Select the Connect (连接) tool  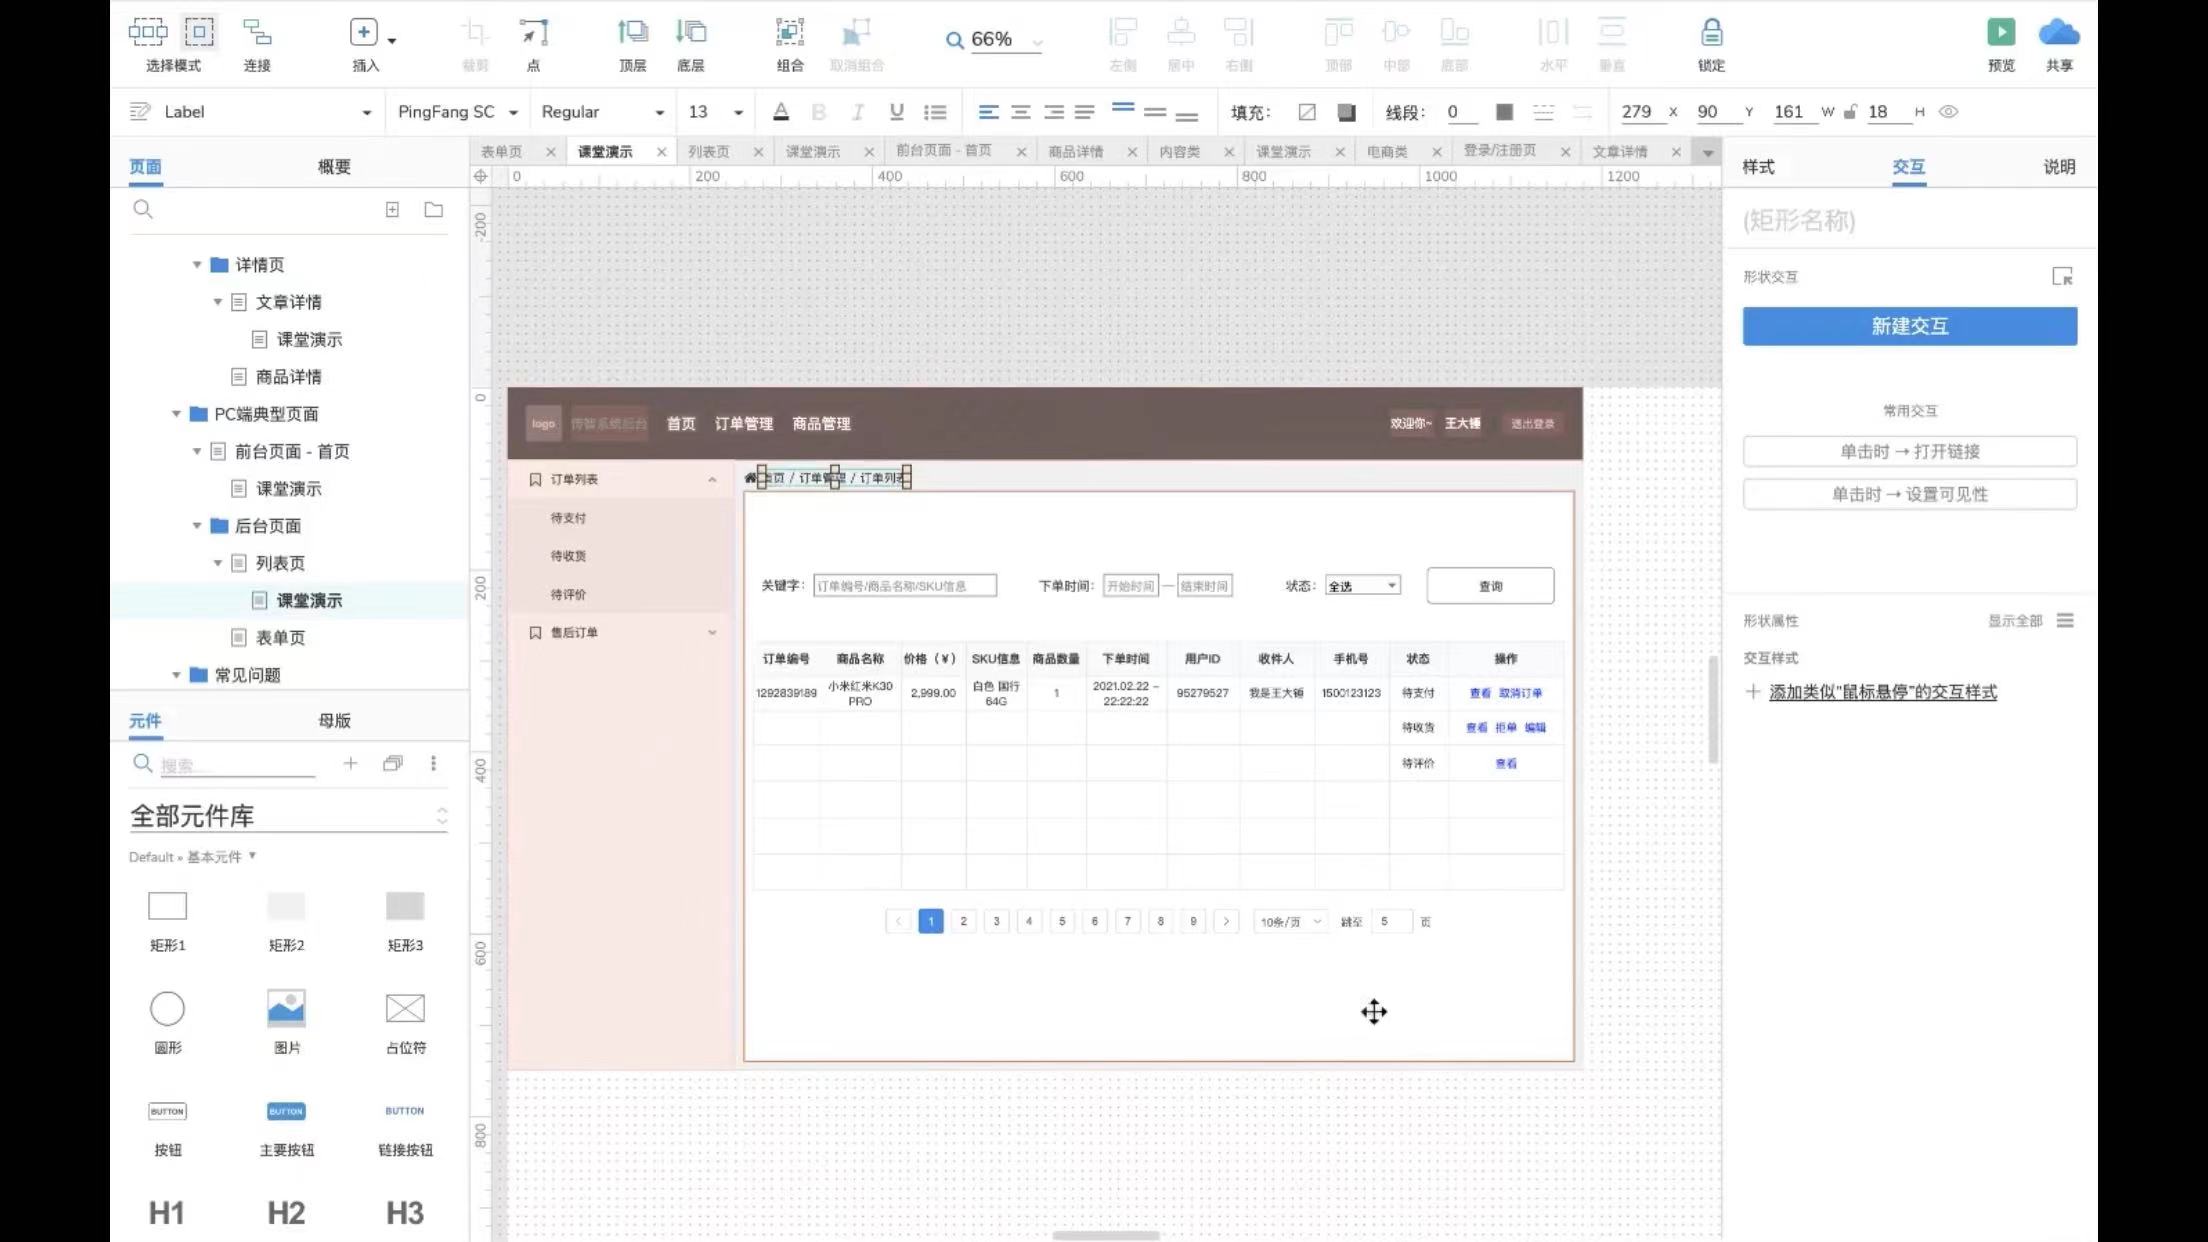[257, 33]
